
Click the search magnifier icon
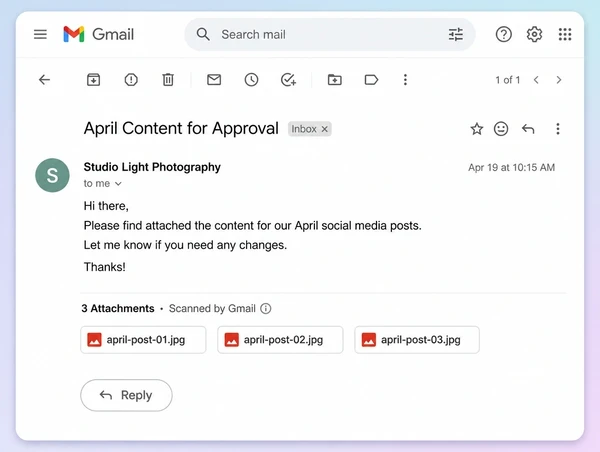pos(203,34)
